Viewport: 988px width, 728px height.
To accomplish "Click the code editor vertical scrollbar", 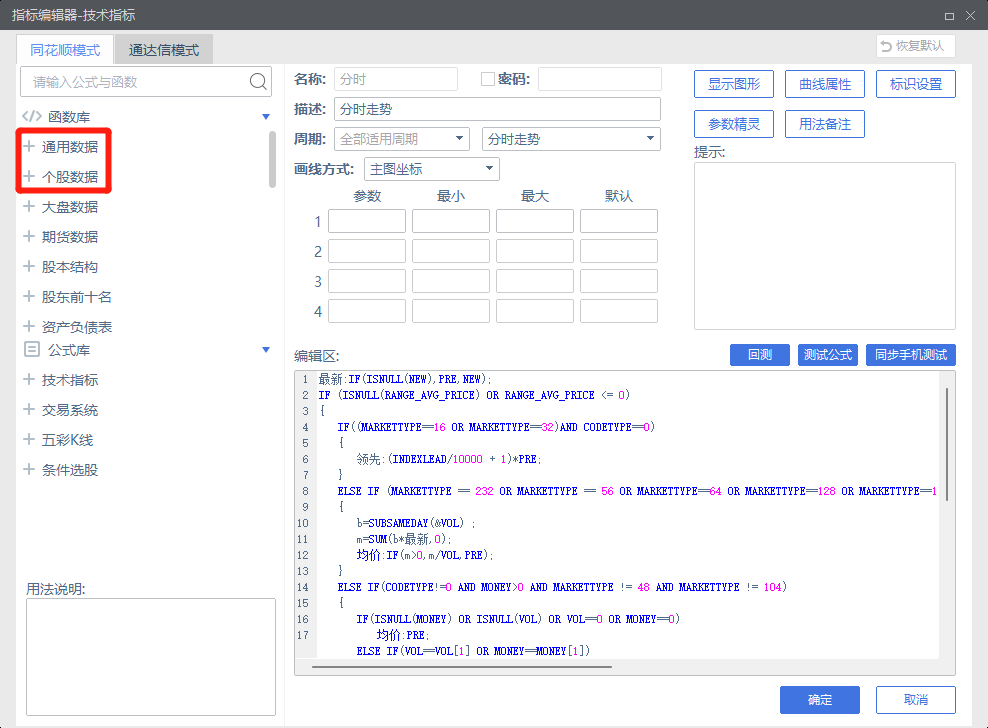I will coord(946,440).
